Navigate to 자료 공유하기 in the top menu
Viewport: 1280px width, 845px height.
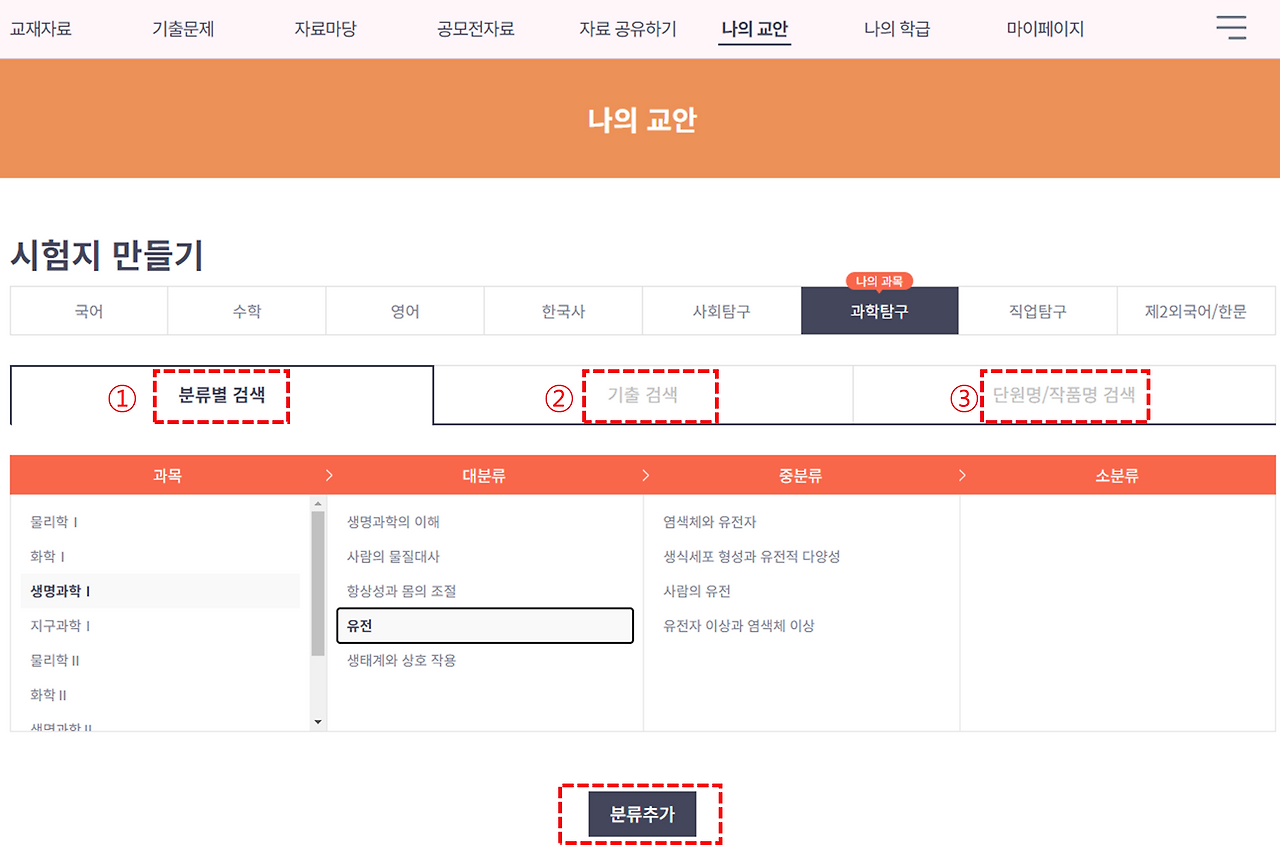[x=627, y=28]
